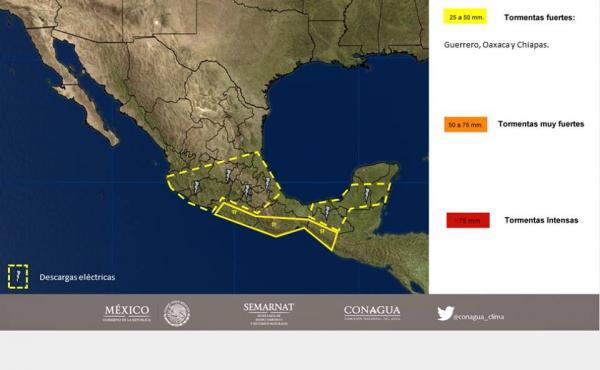Click the lightning icon in the Descargas eléctricas legend

[18, 276]
